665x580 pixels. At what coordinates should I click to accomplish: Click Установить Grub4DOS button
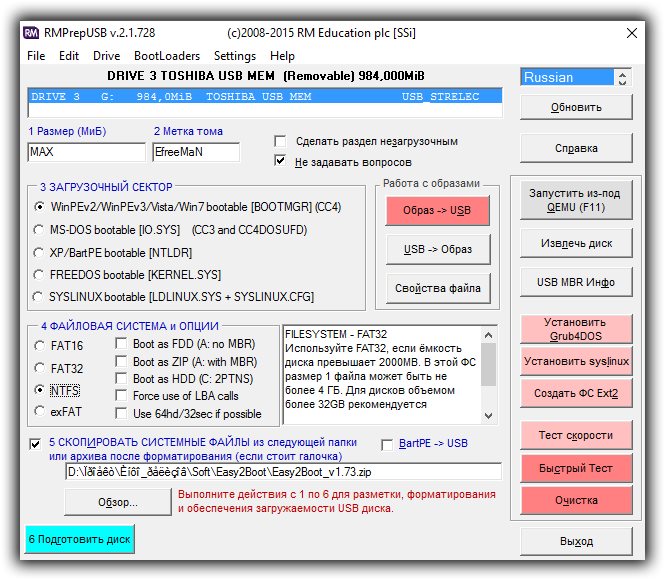coord(576,329)
